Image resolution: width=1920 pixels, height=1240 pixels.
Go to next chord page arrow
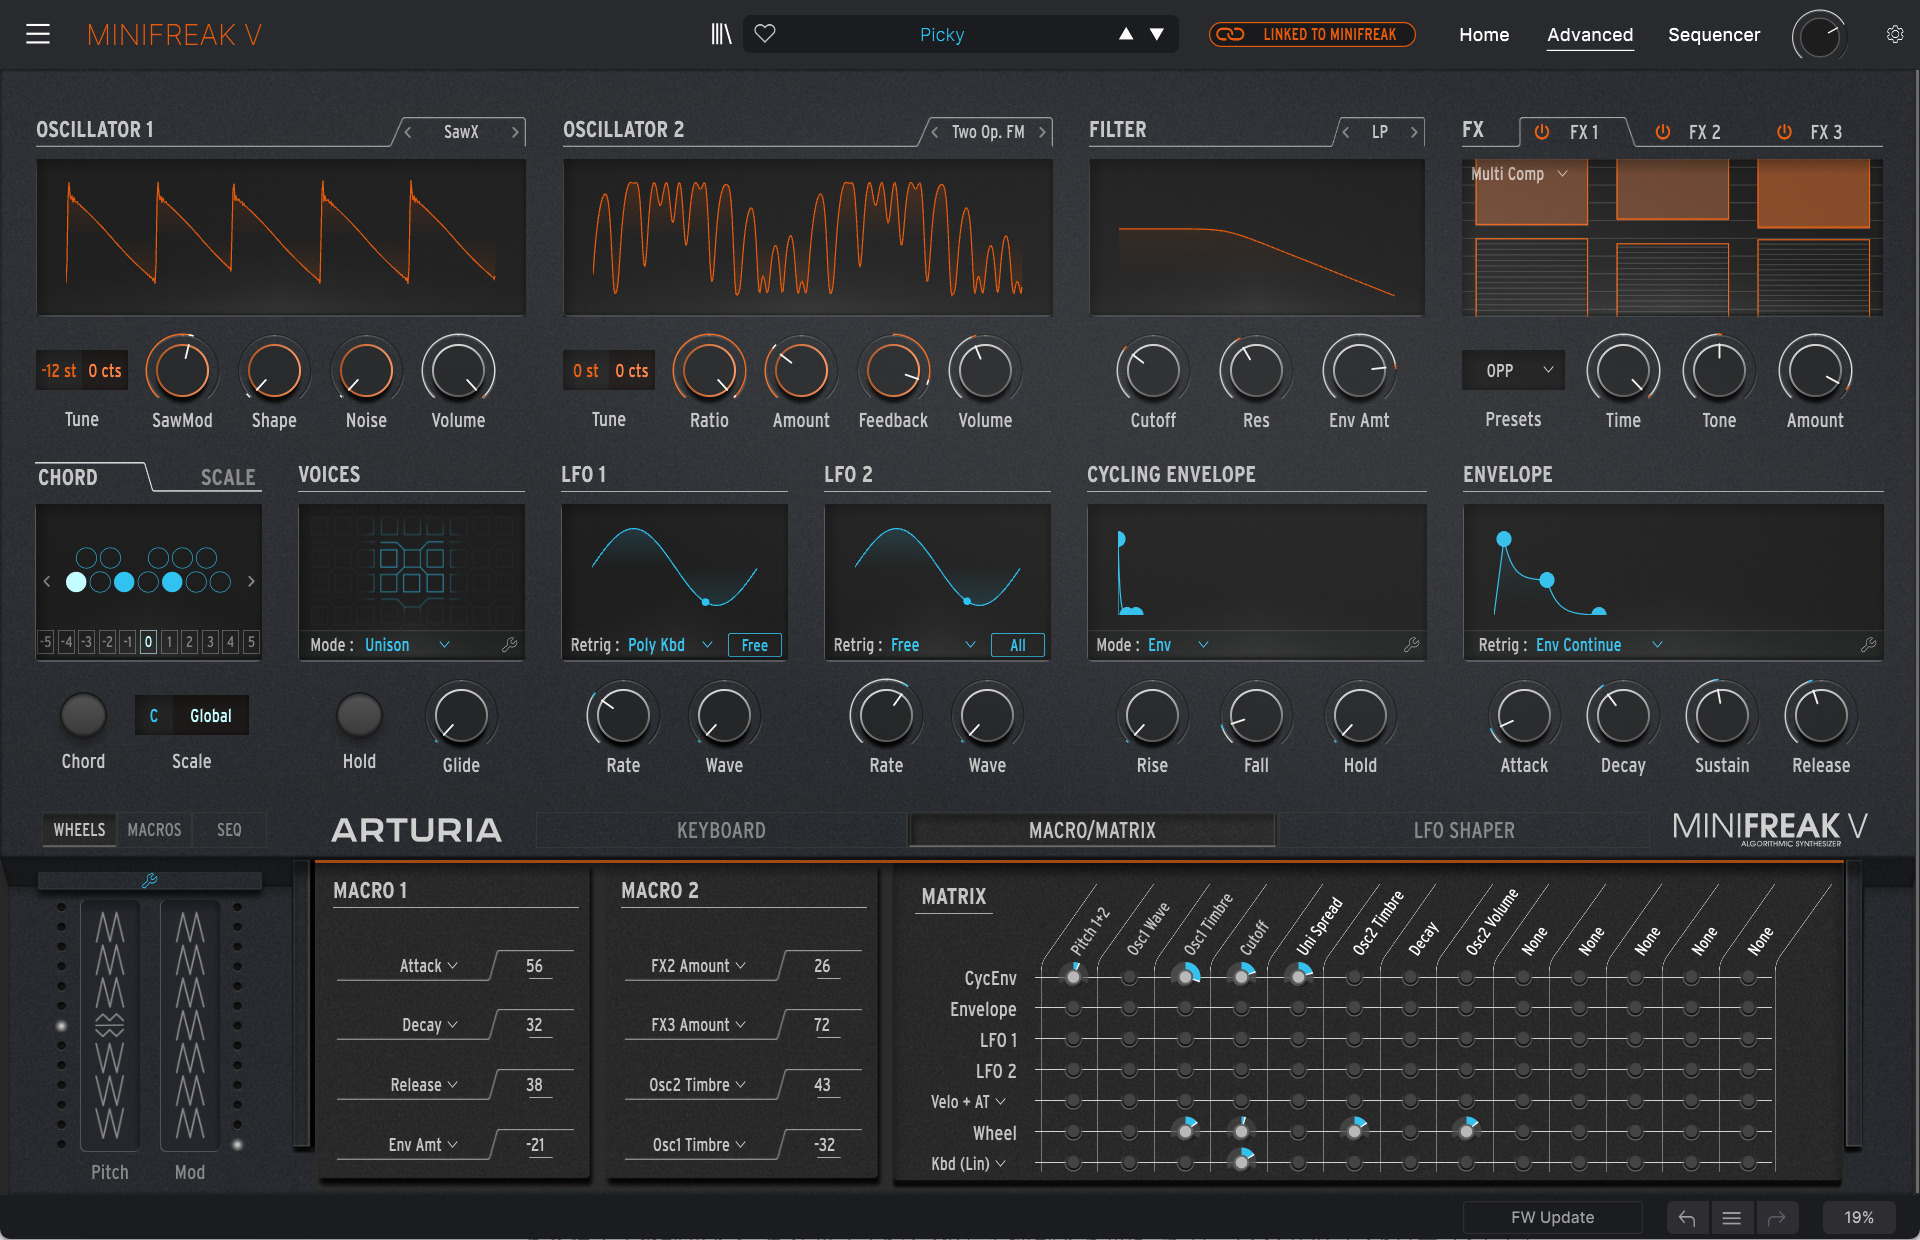[x=251, y=581]
